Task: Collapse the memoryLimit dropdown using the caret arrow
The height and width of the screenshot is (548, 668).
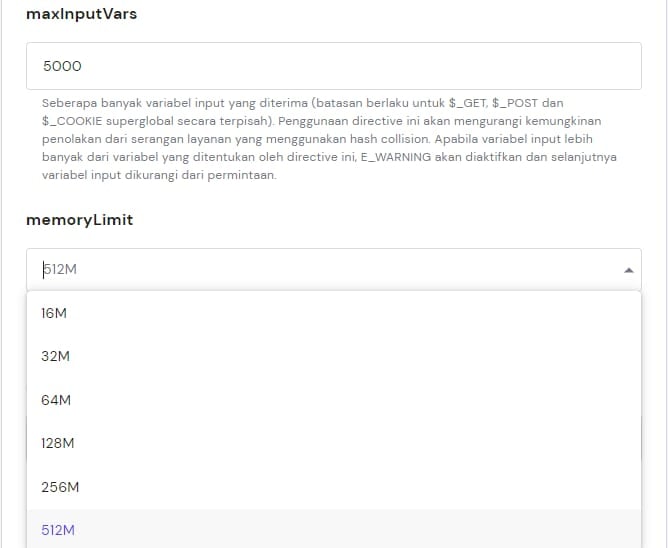Action: [x=628, y=270]
